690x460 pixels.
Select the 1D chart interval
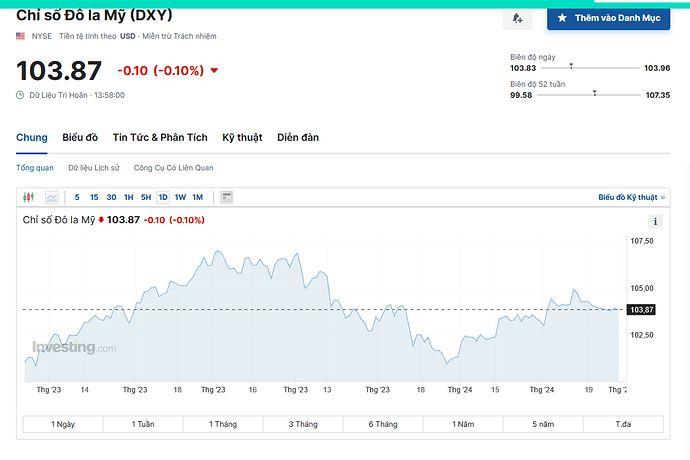(x=162, y=197)
